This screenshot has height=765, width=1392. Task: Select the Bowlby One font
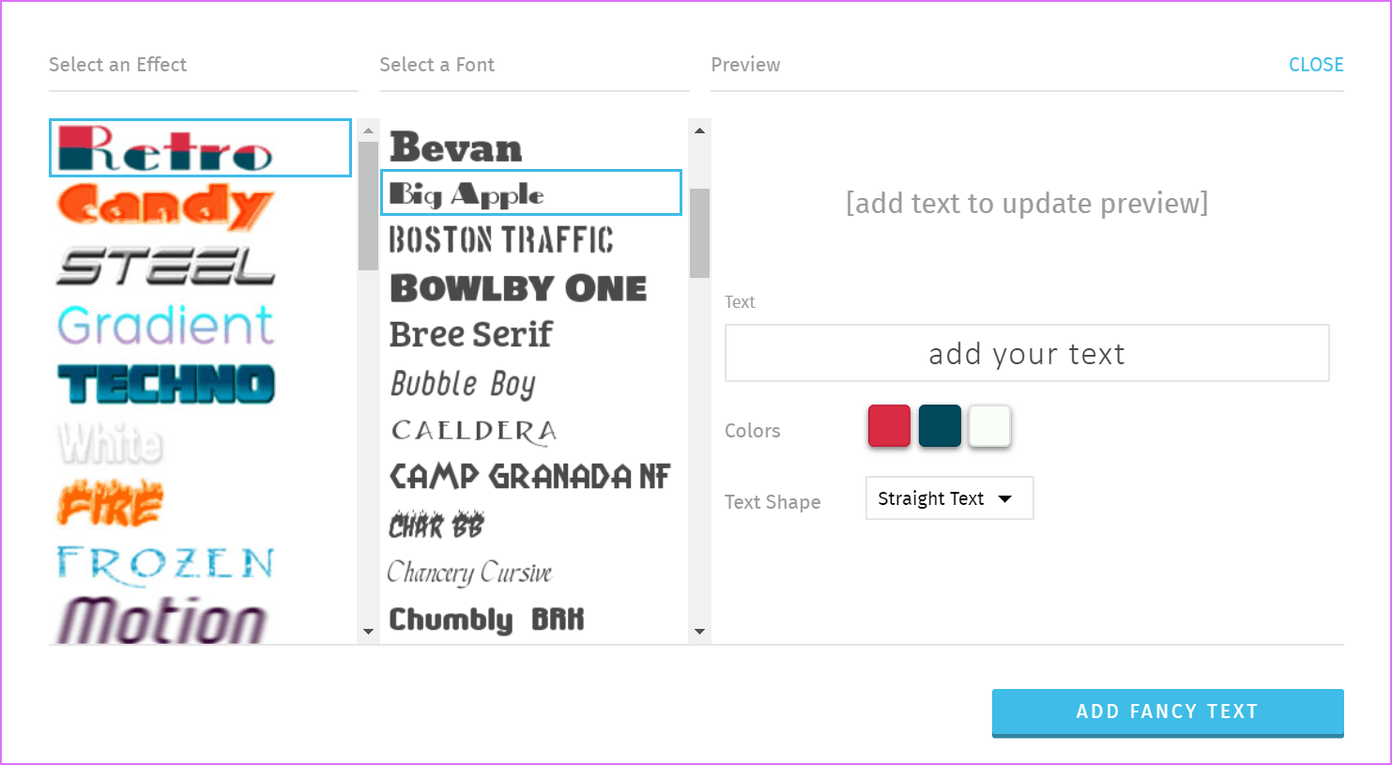pos(518,288)
